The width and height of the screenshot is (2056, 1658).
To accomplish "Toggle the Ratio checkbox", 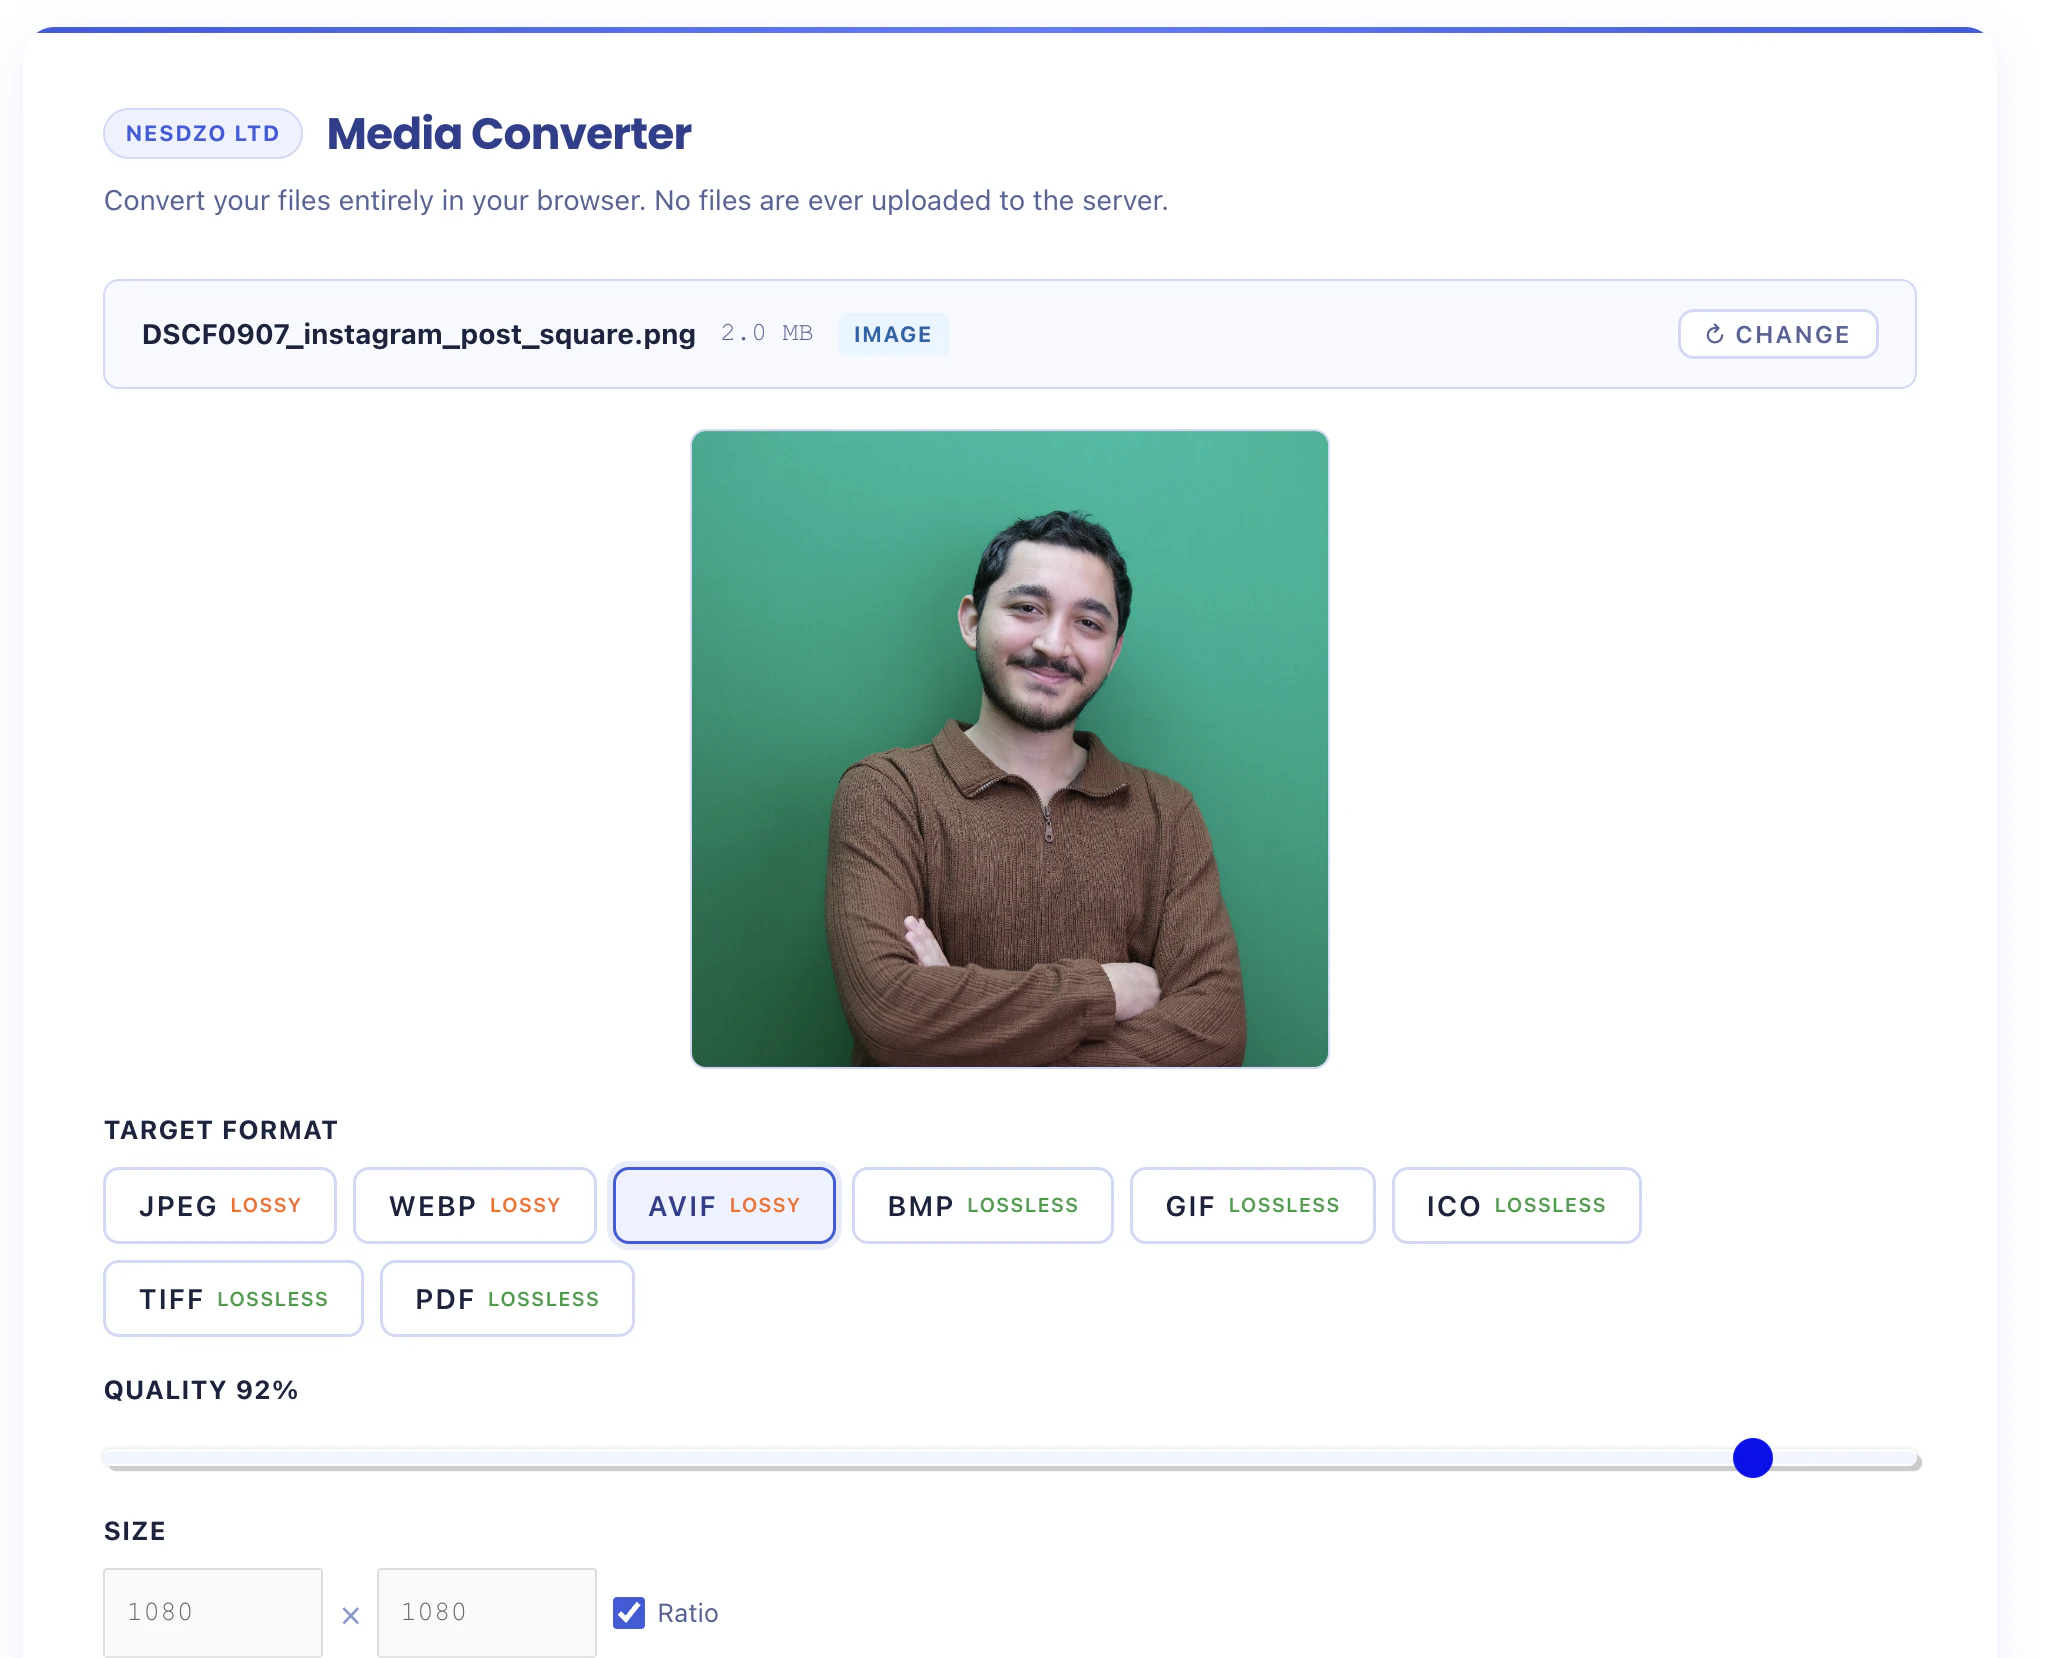I will point(629,1612).
